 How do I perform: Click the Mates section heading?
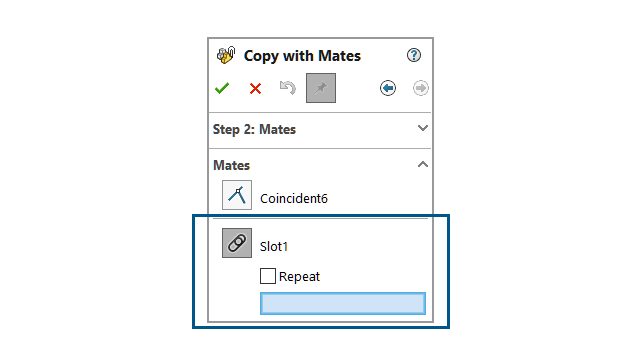(x=231, y=165)
